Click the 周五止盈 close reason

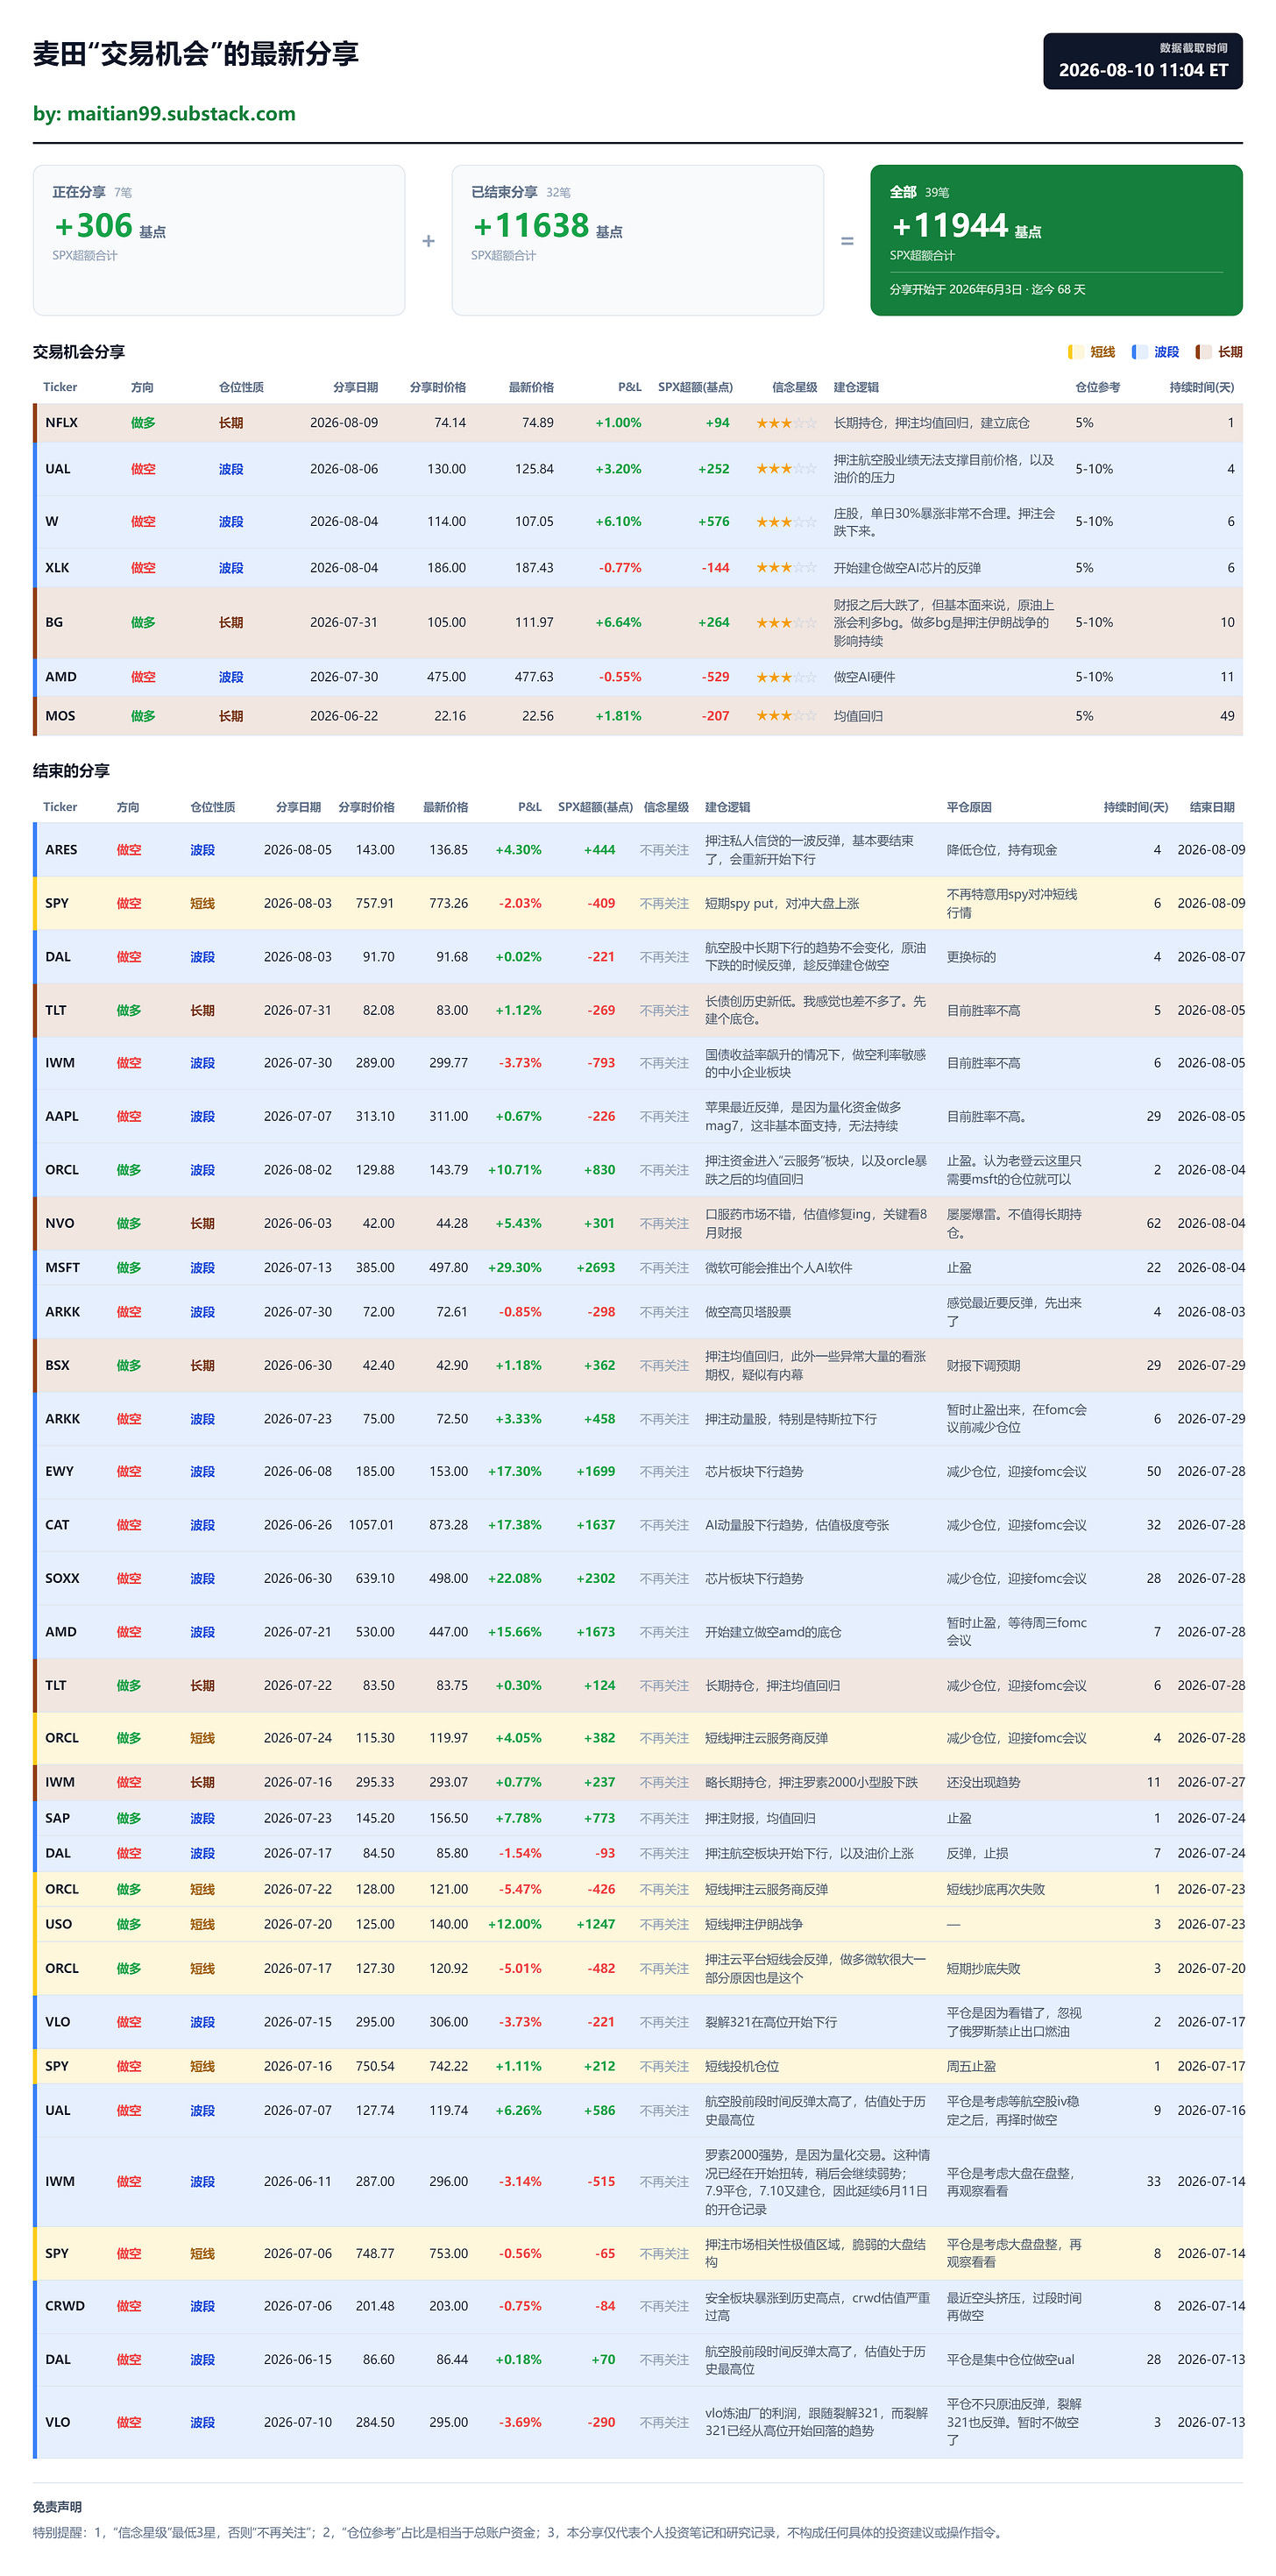click(x=971, y=2066)
